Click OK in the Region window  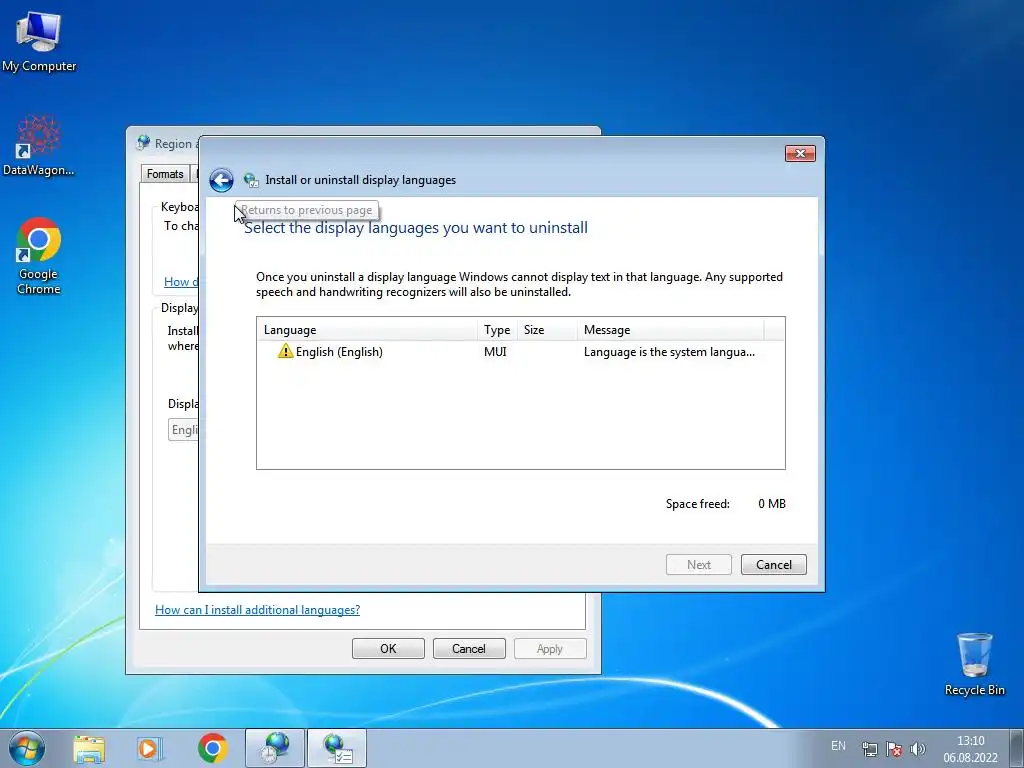coord(388,648)
